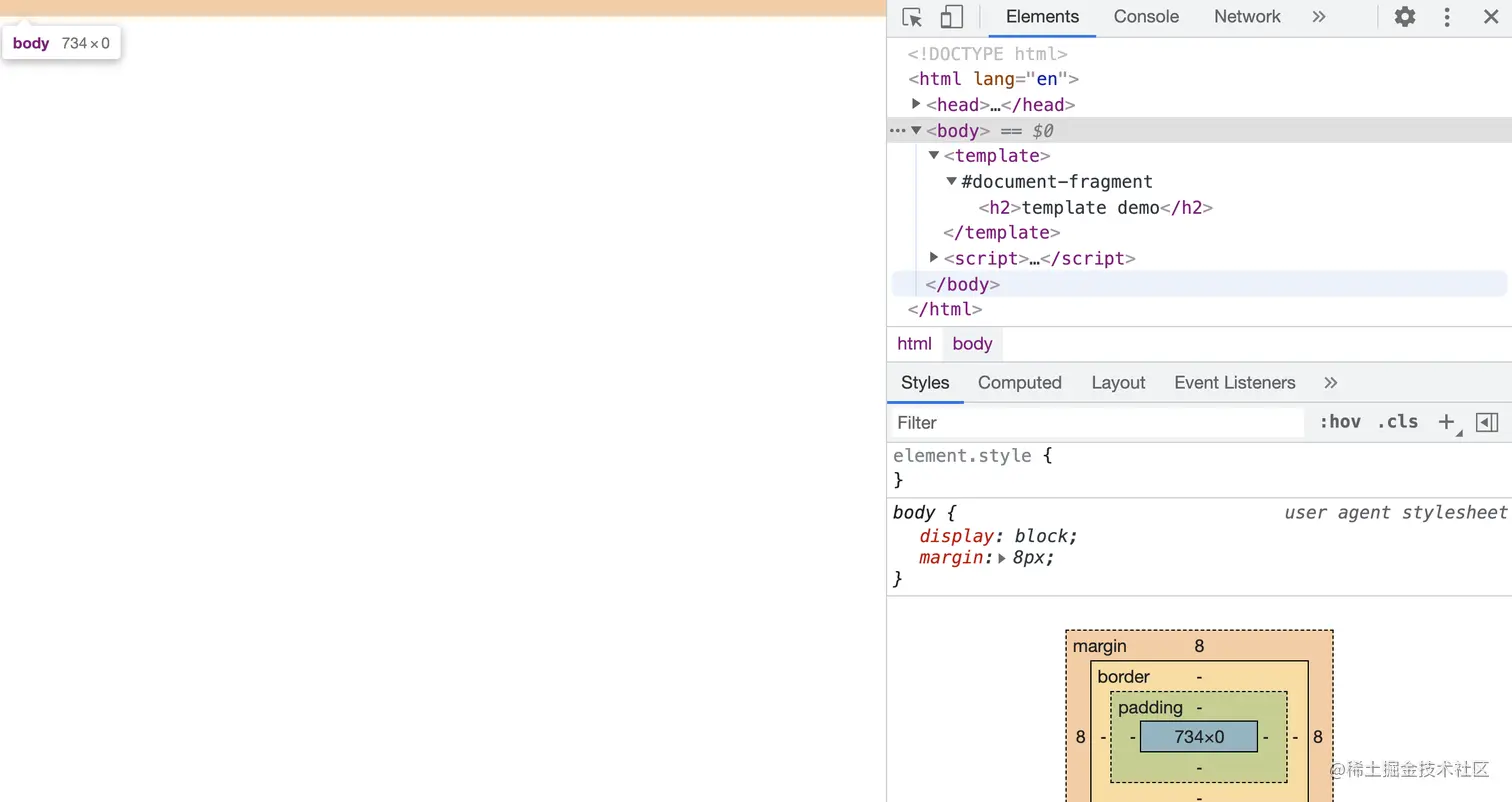Screen dimensions: 1512x802
Task: Select the html breadcrumb
Action: pyautogui.click(x=914, y=344)
